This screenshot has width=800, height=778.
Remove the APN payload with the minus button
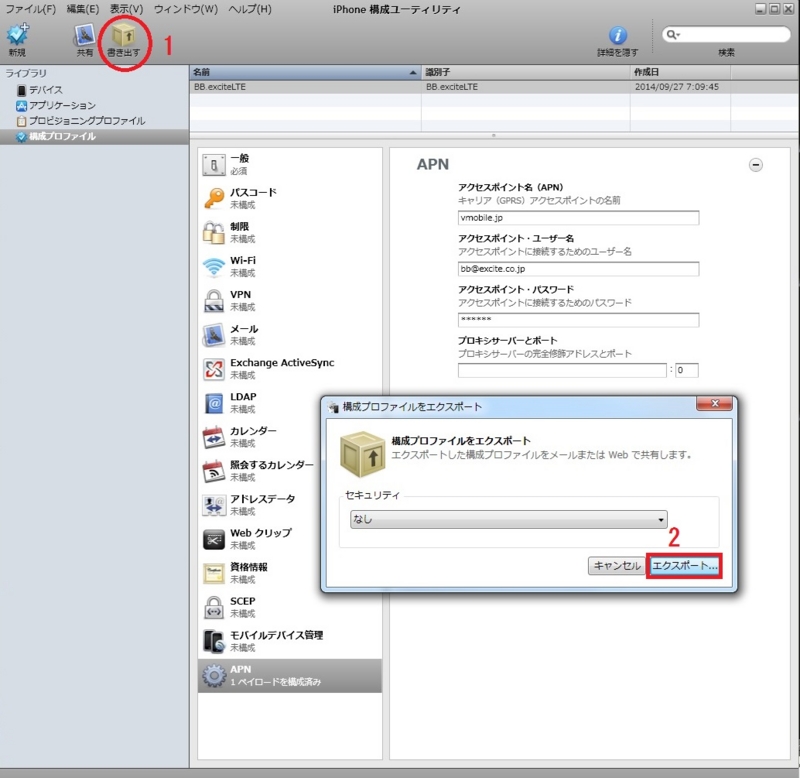[x=756, y=165]
